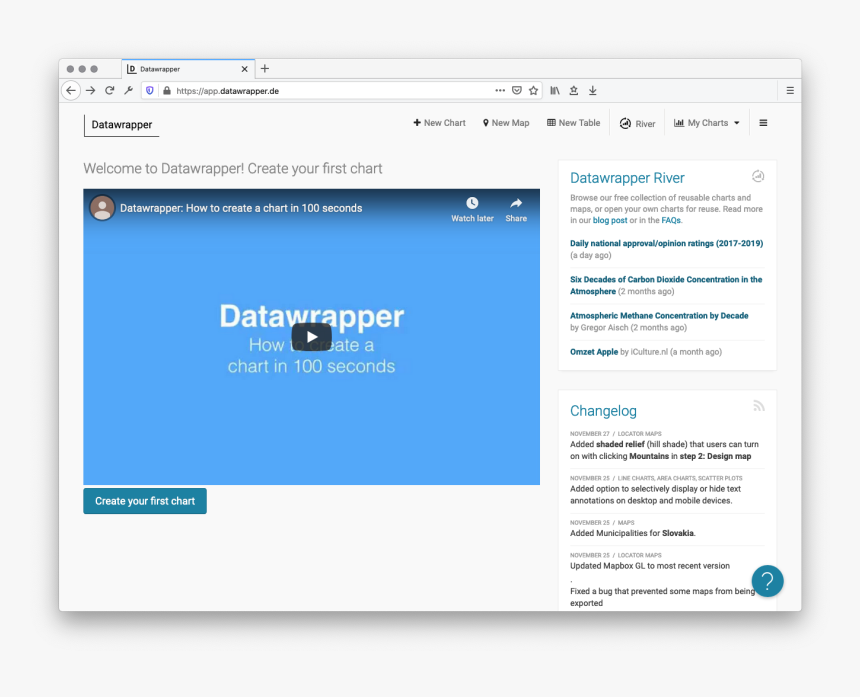
Task: Open the blue help question mark bubble
Action: pyautogui.click(x=767, y=581)
